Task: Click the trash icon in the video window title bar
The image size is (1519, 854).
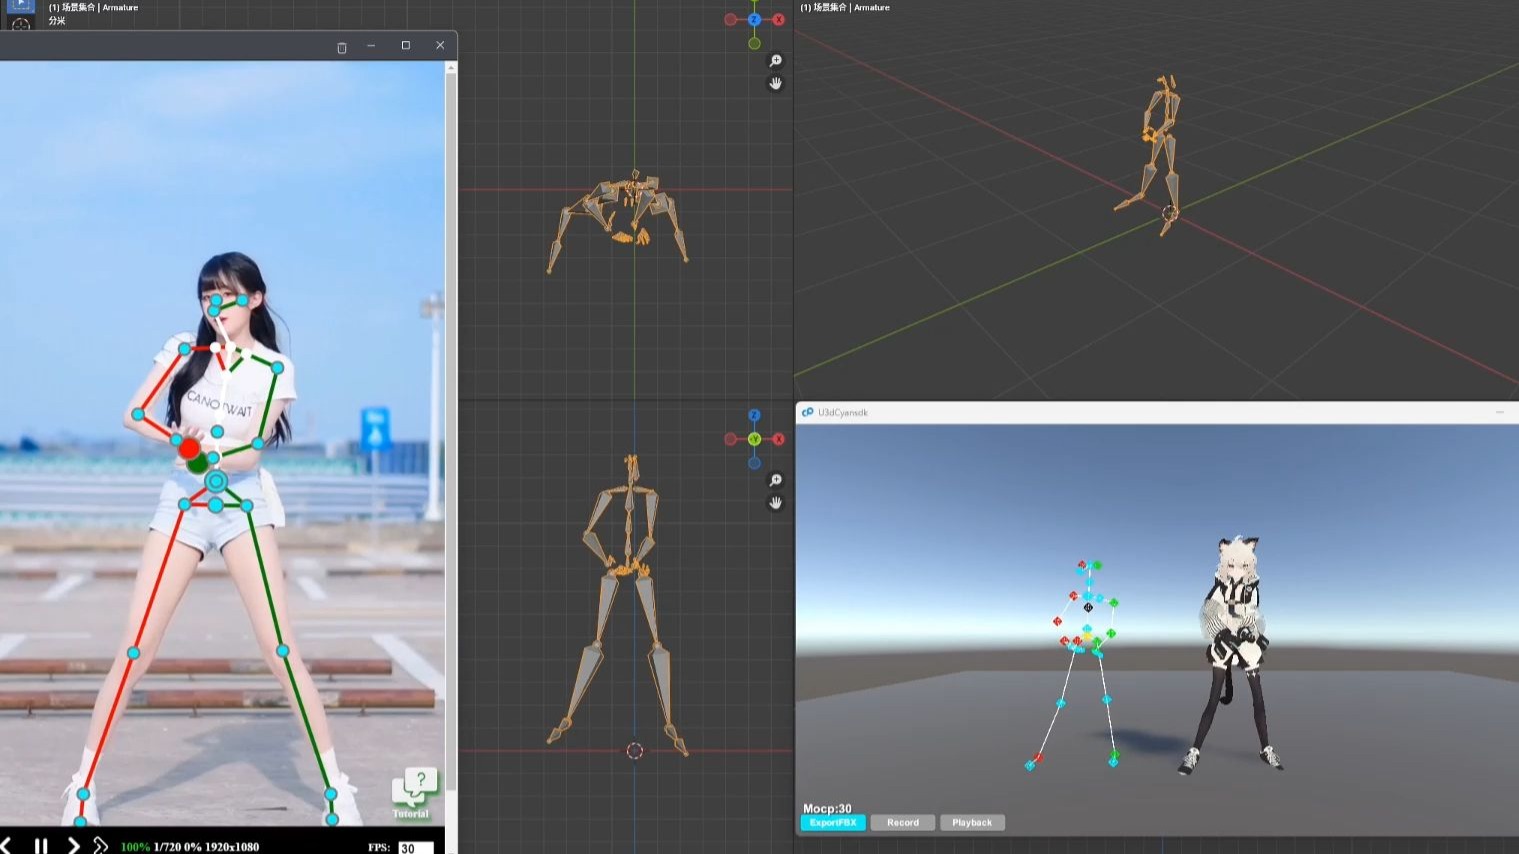Action: 342,47
